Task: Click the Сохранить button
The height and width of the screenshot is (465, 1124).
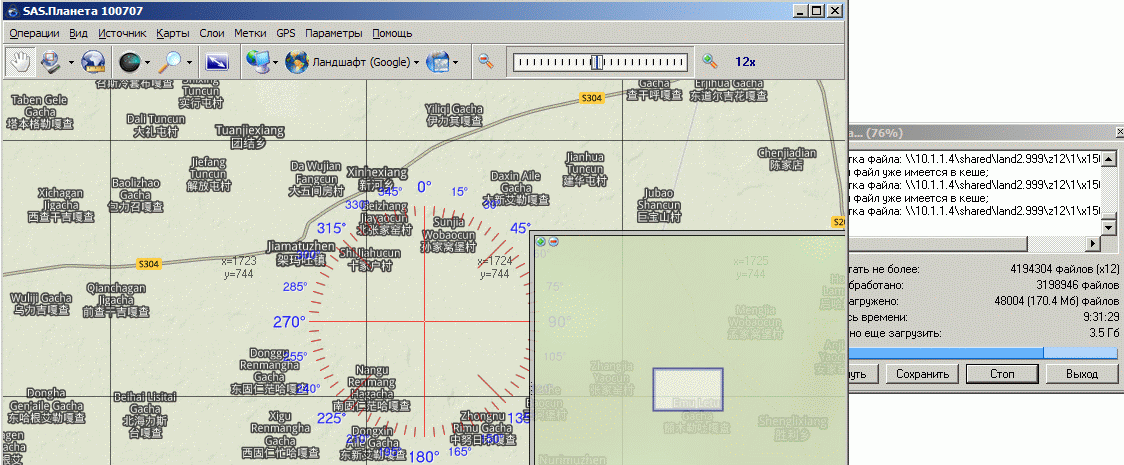Action: [x=922, y=374]
